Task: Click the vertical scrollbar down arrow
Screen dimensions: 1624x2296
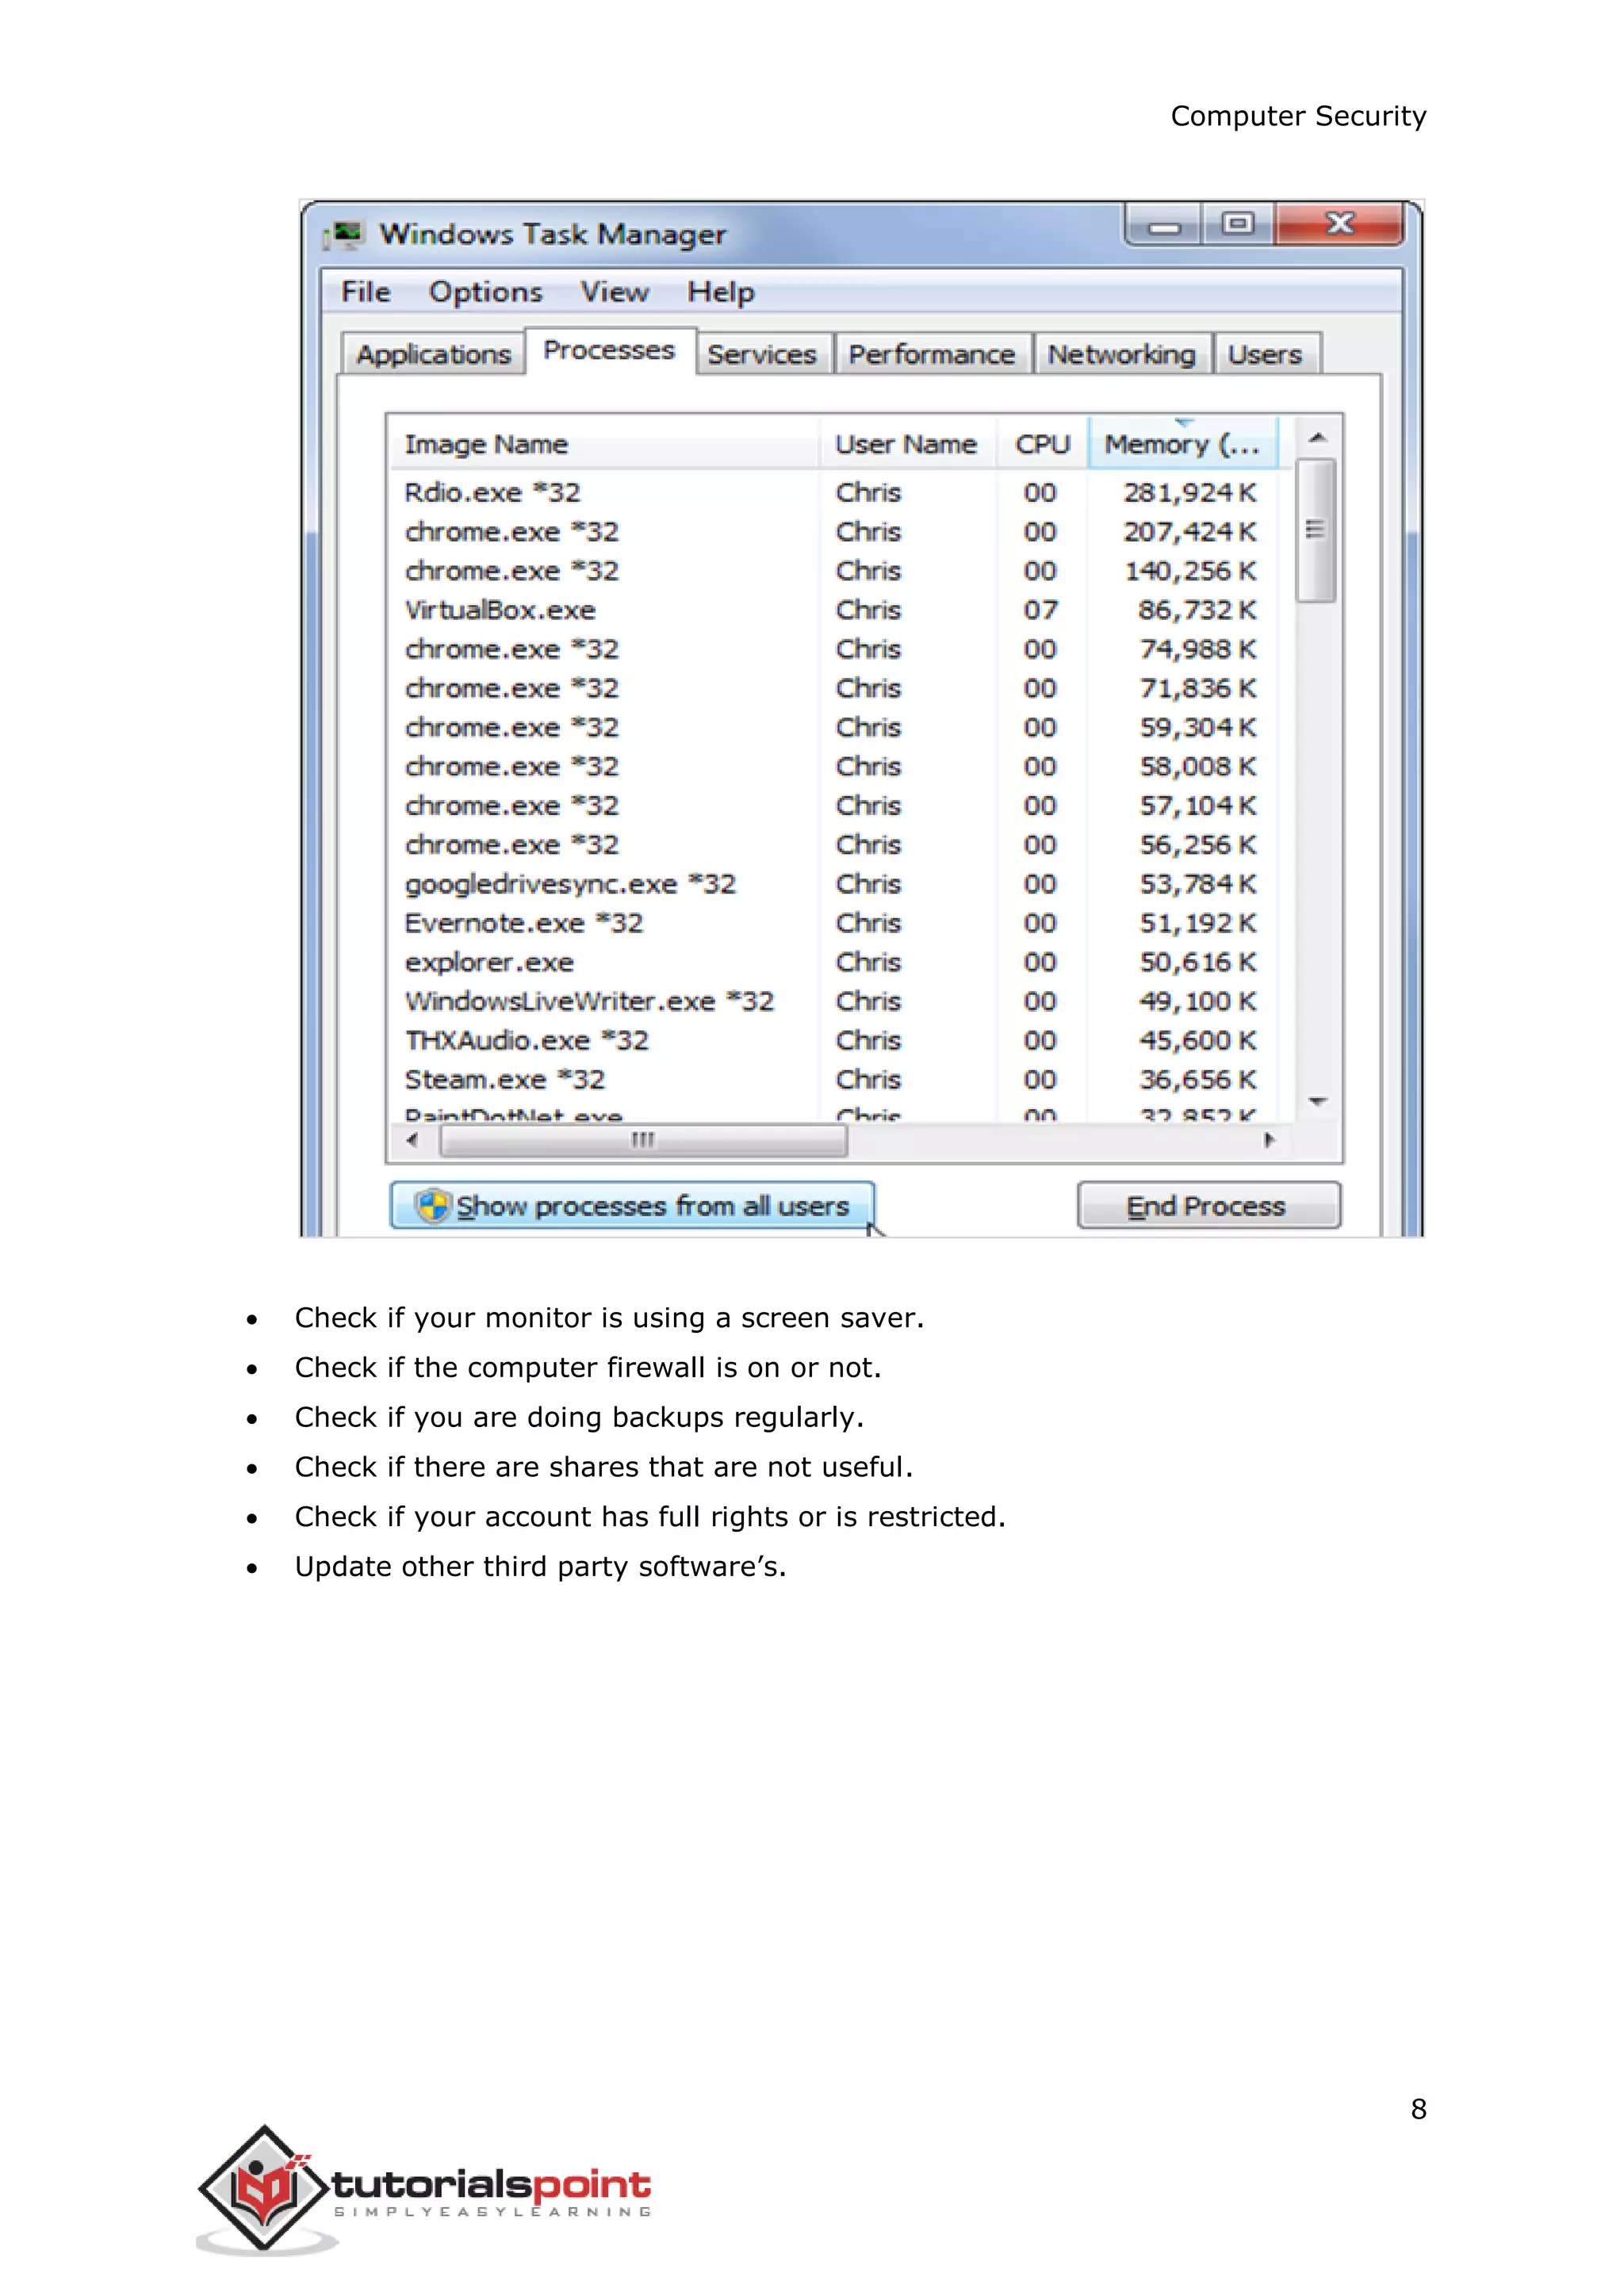Action: 1317,1101
